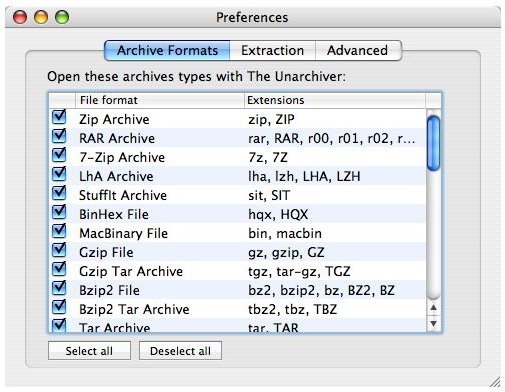Viewport: 505px width, 392px height.
Task: Uncheck the Zip Archive checkbox
Action: 59,117
